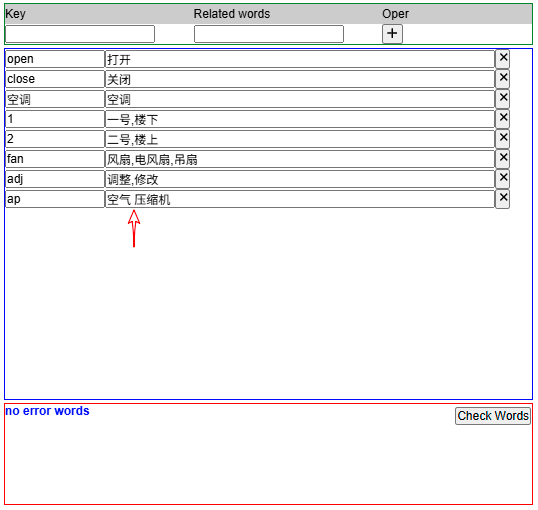Delete the ap row via its X icon
The image size is (538, 510).
(503, 198)
